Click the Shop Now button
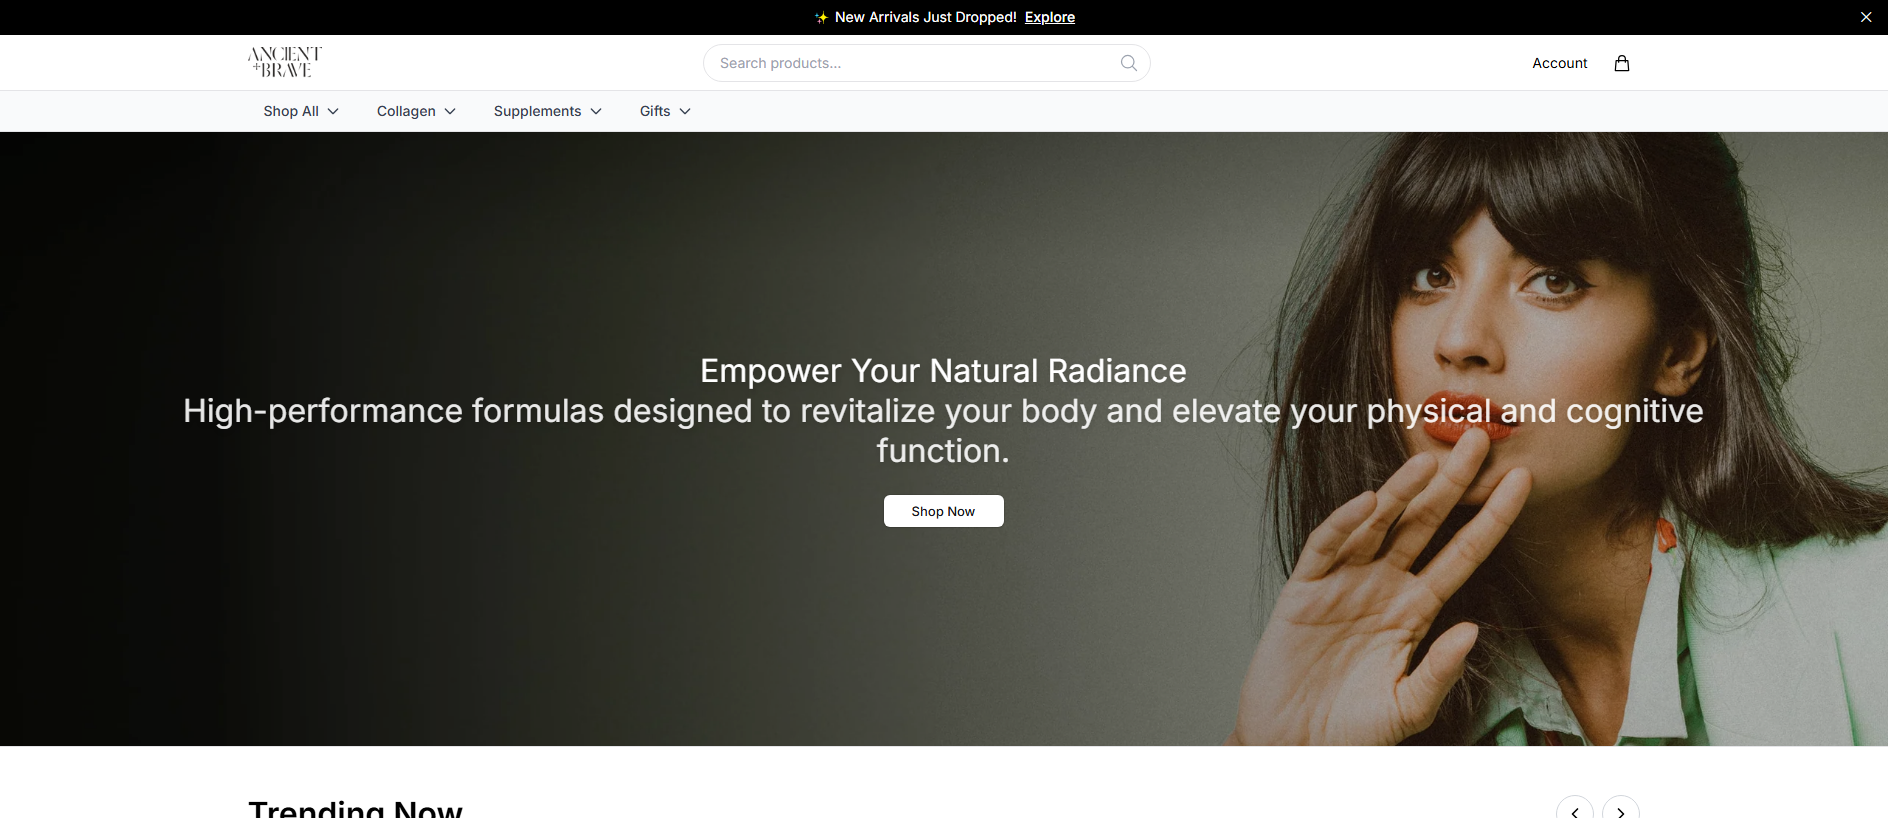 coord(943,511)
